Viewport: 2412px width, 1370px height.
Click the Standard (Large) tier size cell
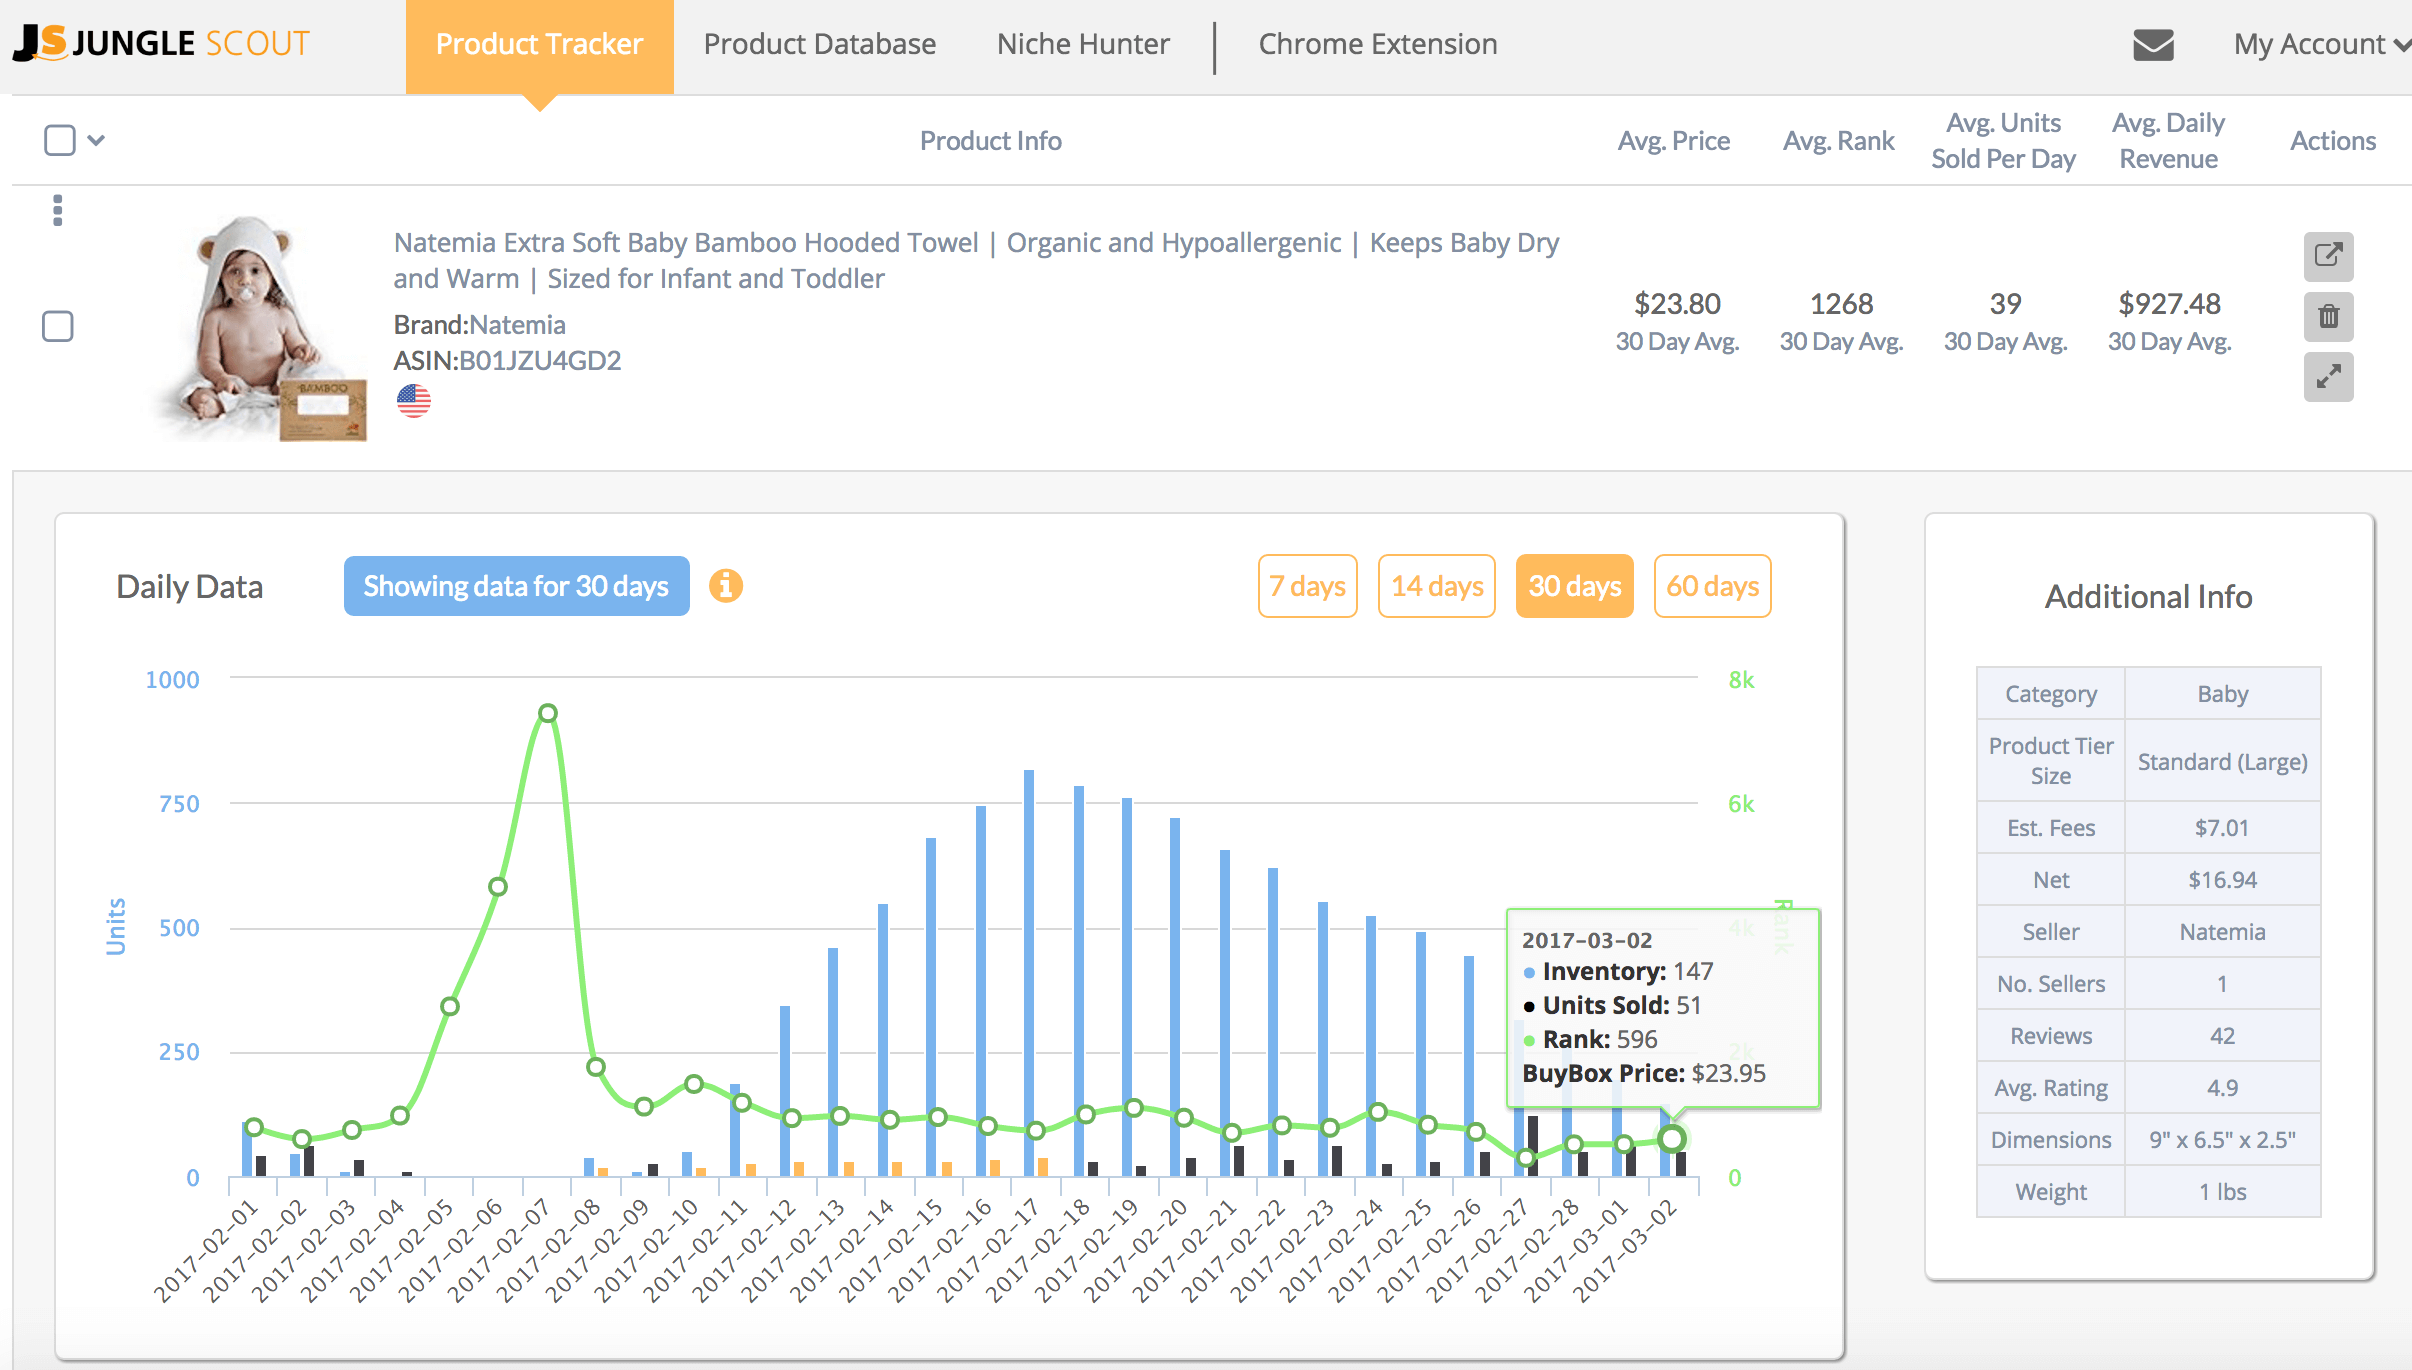(x=2222, y=761)
